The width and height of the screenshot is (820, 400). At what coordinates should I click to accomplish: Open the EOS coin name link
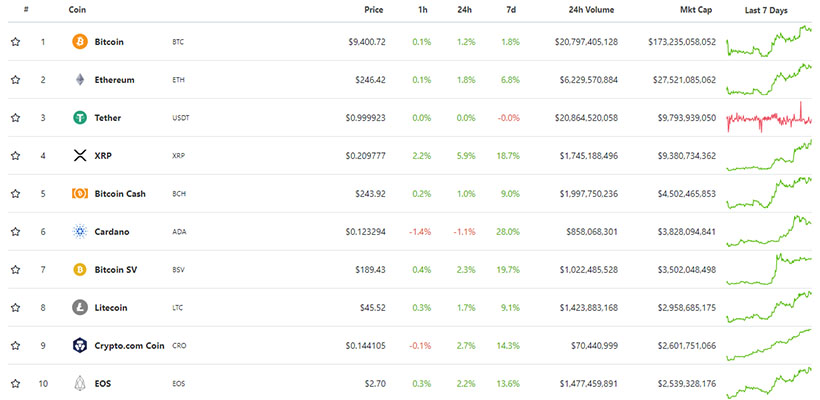[x=102, y=384]
